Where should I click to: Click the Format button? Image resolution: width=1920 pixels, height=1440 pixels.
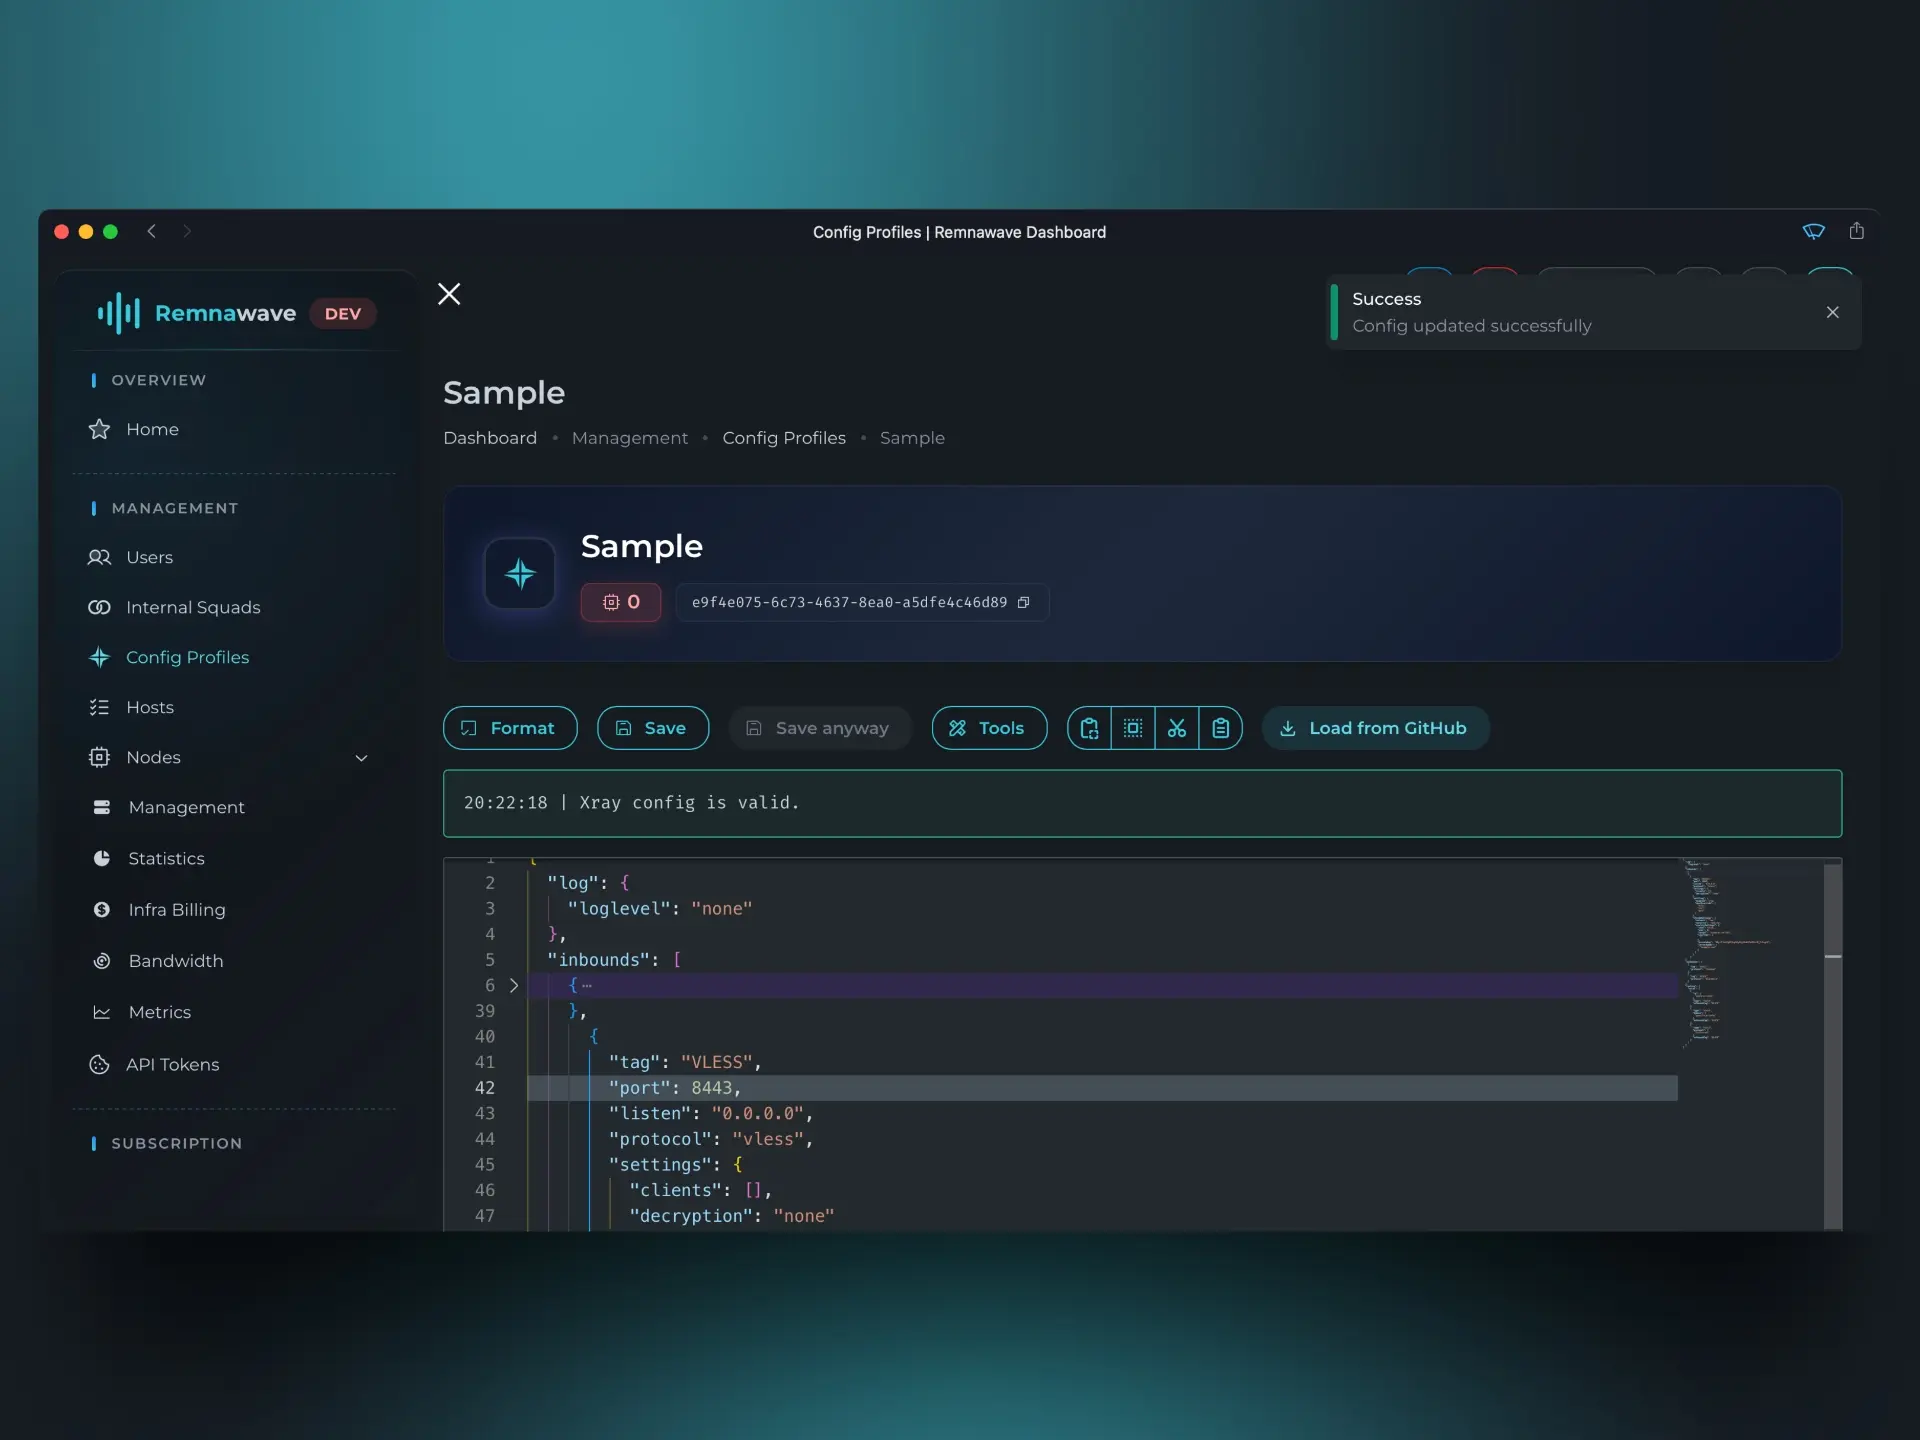coord(509,728)
